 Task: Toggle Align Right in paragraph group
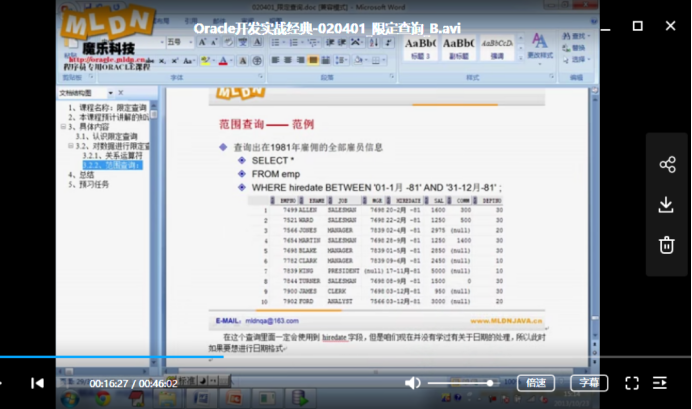pos(301,60)
